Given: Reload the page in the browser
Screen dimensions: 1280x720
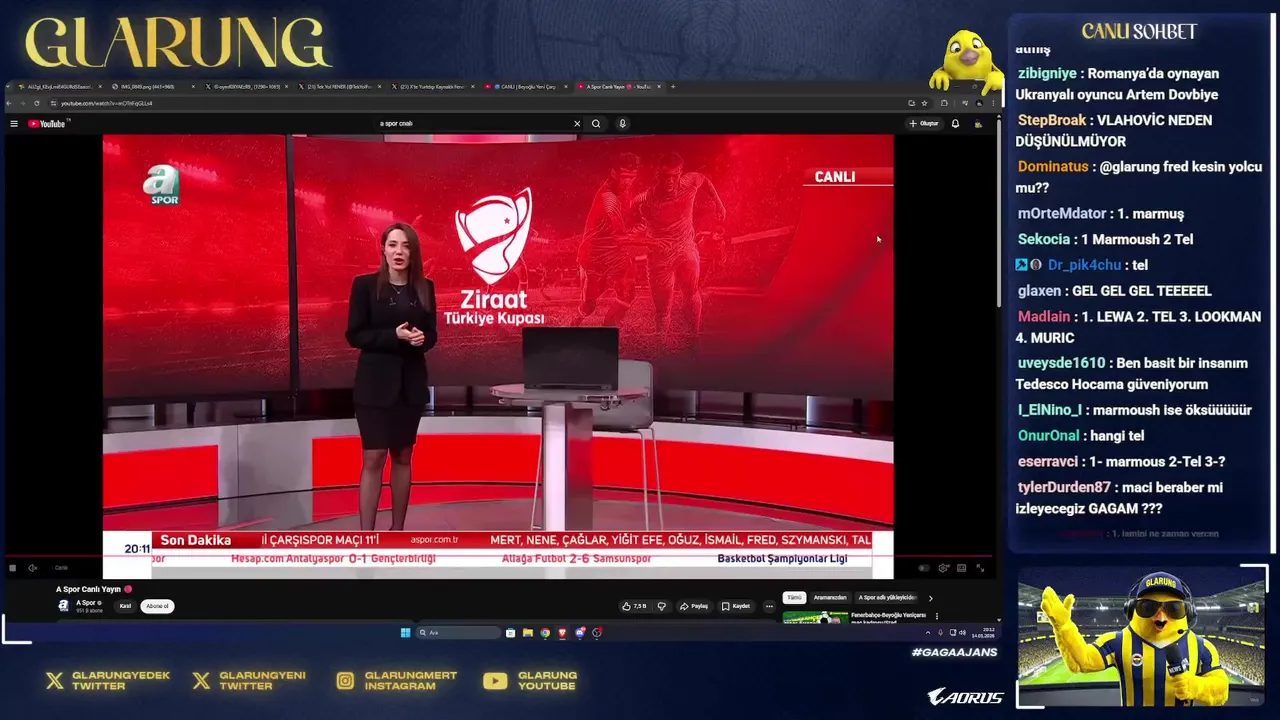Looking at the screenshot, I should click(x=37, y=103).
